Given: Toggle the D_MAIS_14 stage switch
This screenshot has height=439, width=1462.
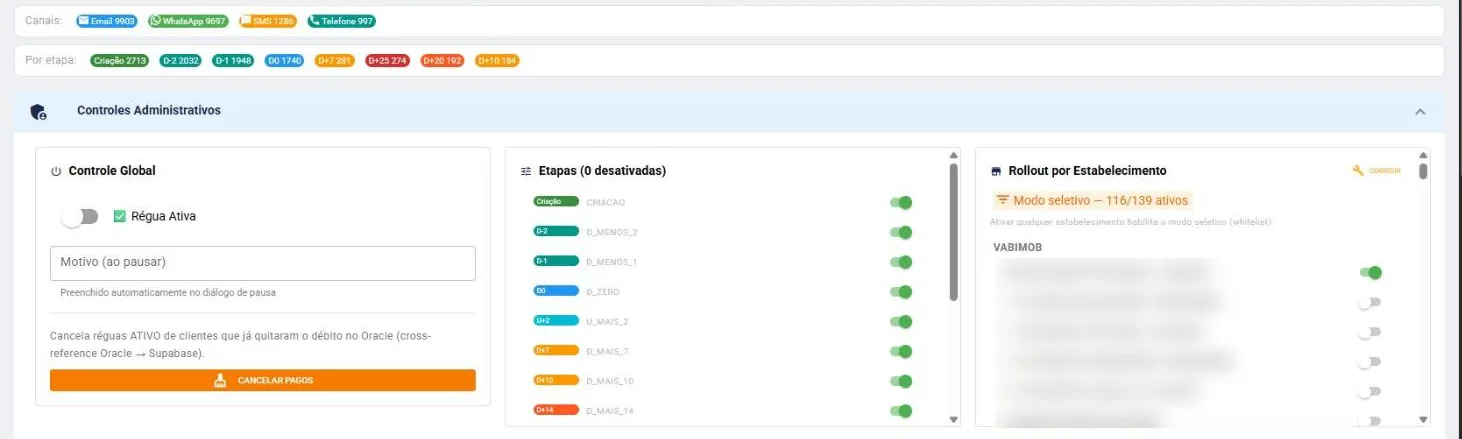Looking at the screenshot, I should [x=901, y=410].
